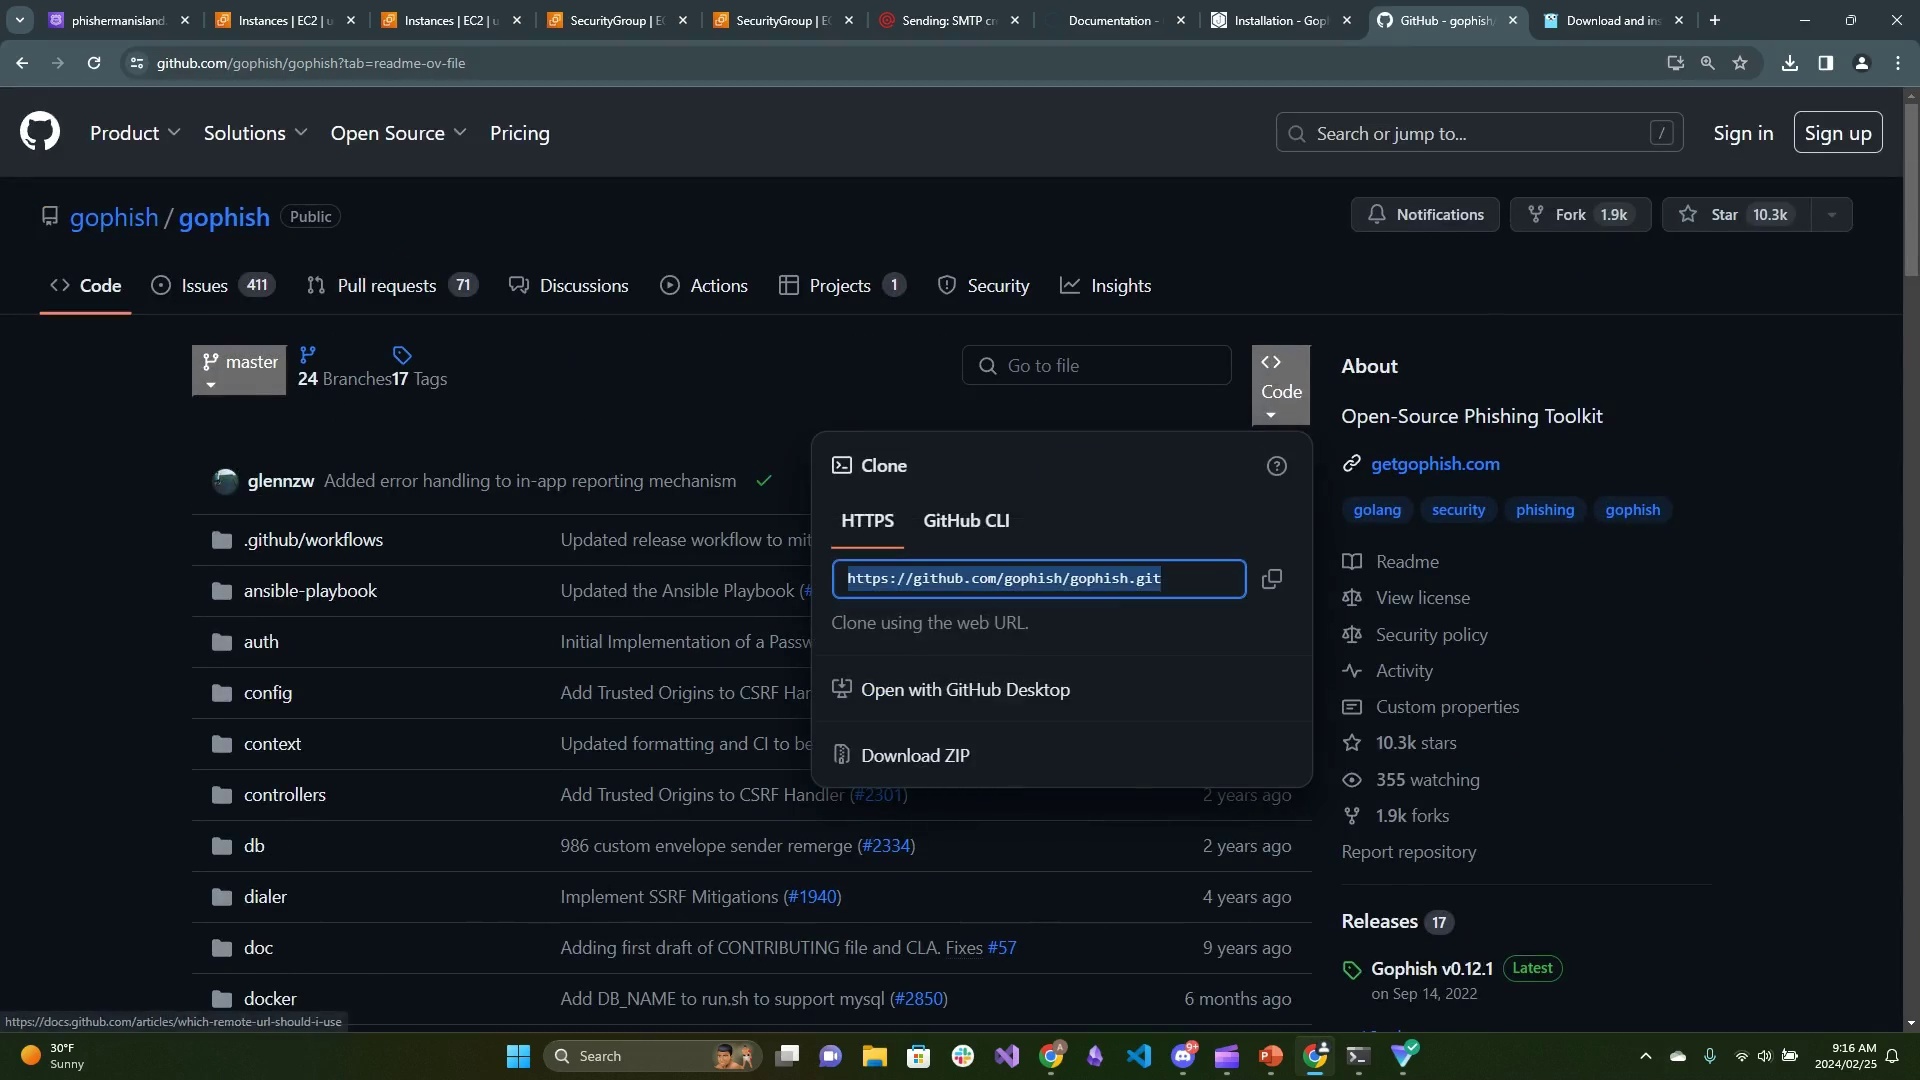The image size is (1920, 1080).
Task: Click the branches icon showing 24 Branches
Action: [x=308, y=354]
